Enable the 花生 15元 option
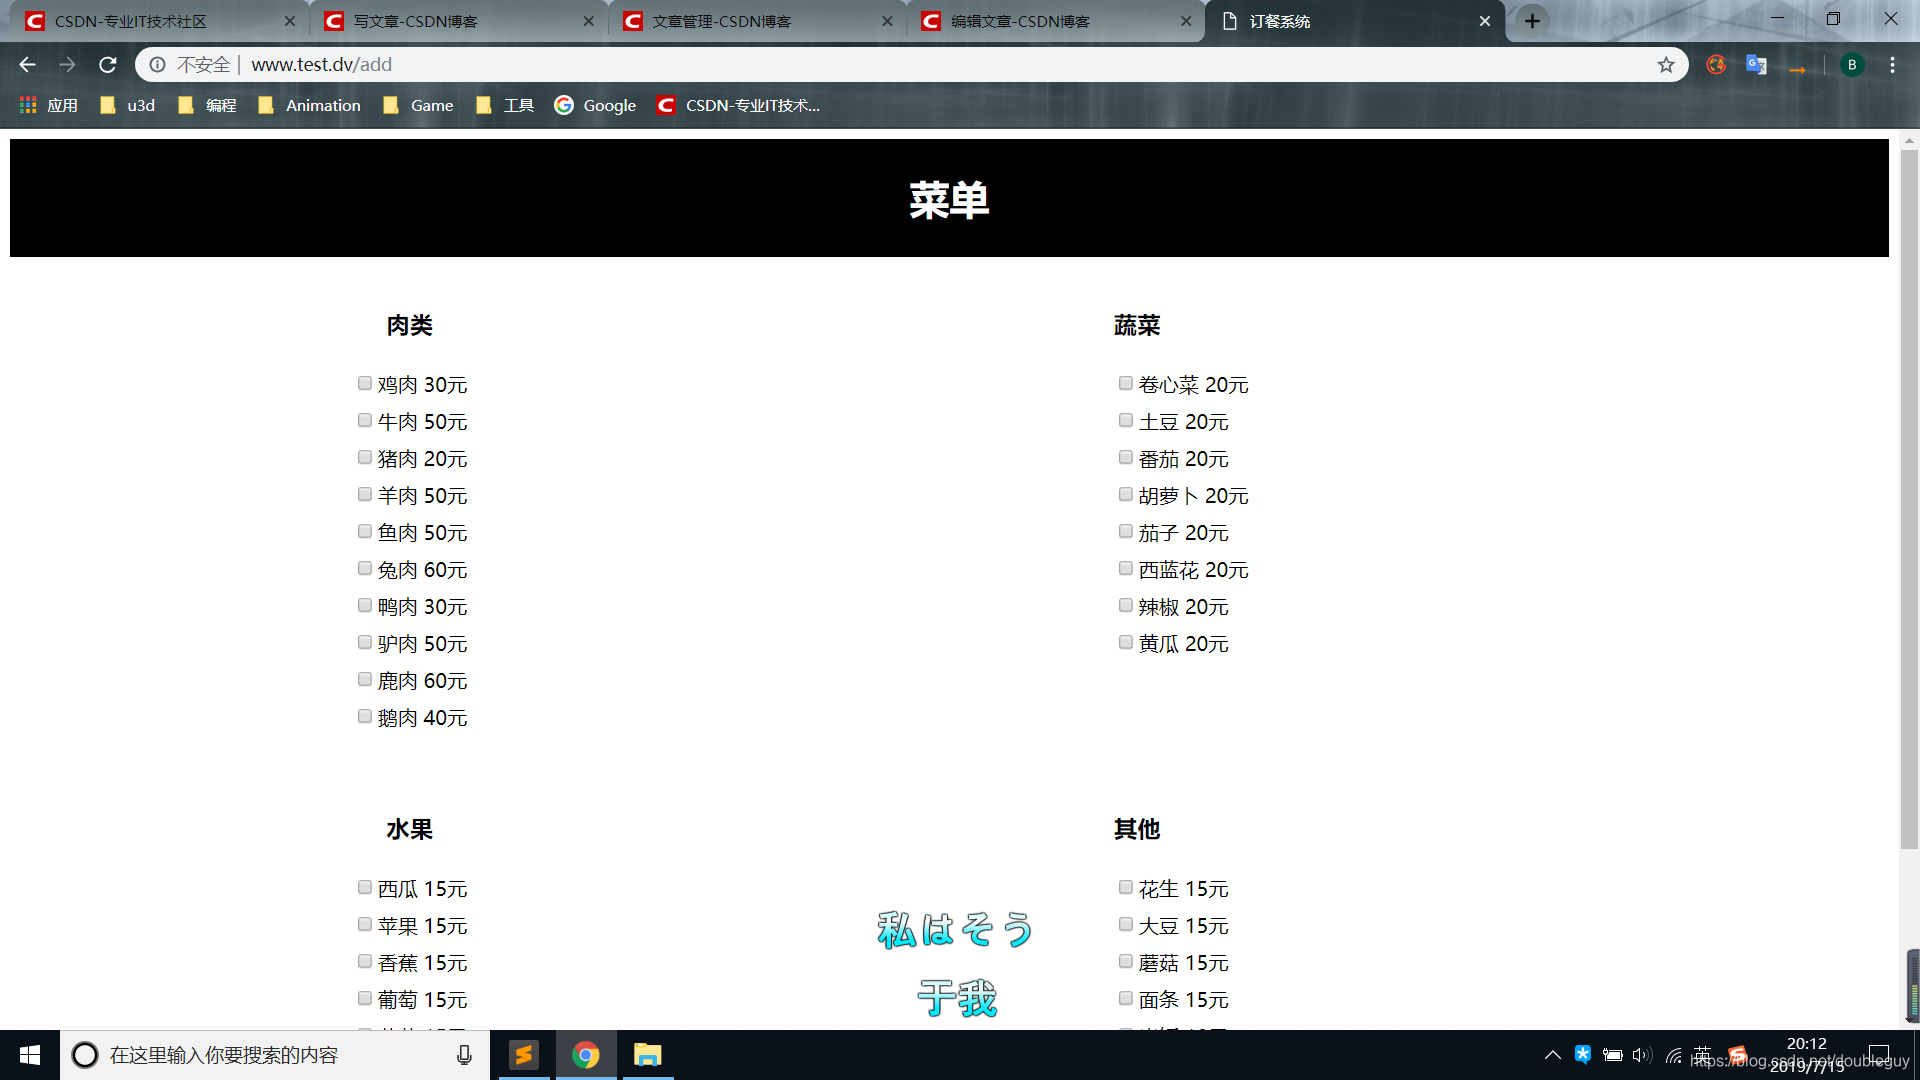The image size is (1920, 1080). [x=1126, y=888]
